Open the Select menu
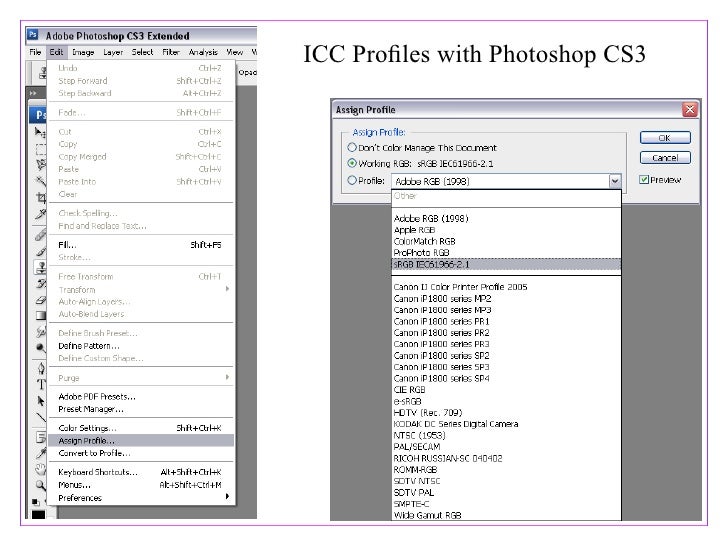Screen dimensions: 728x546 pyautogui.click(x=142, y=52)
